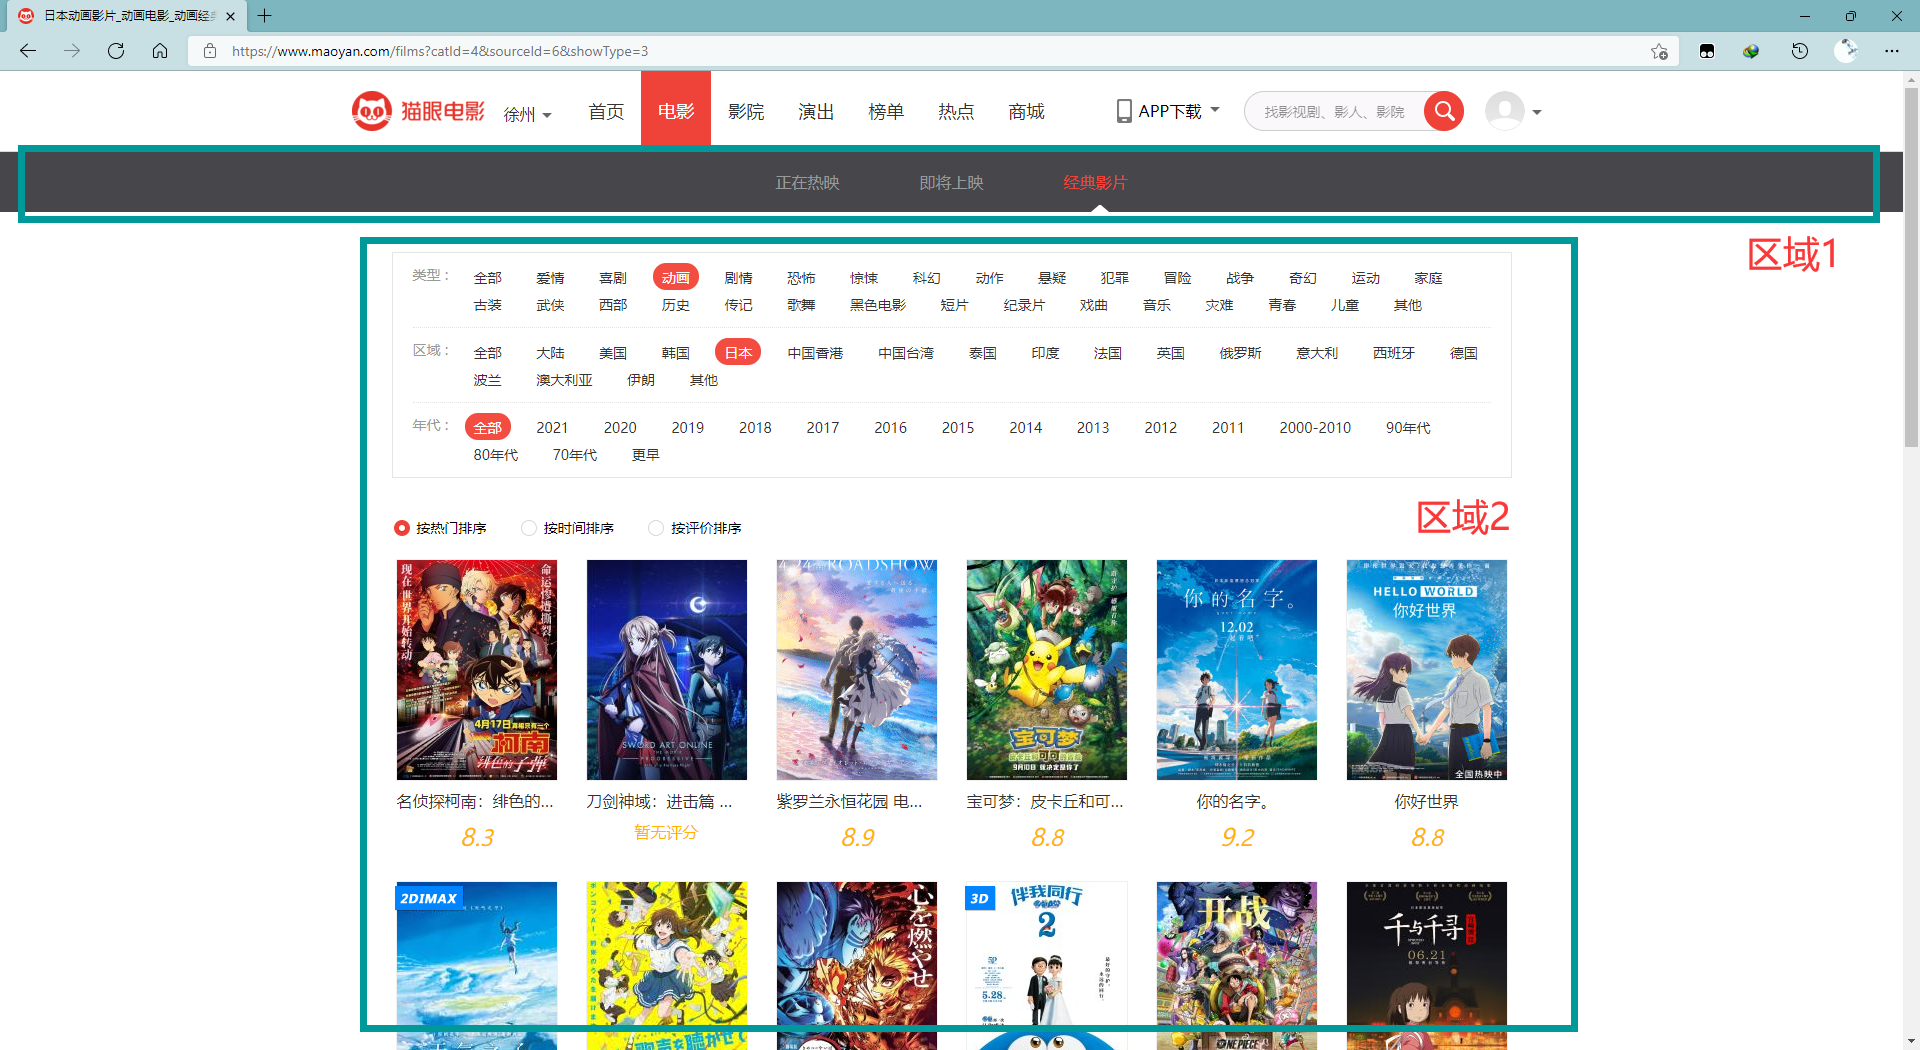
Task: Expand the 徐州 city dropdown
Action: click(x=528, y=114)
